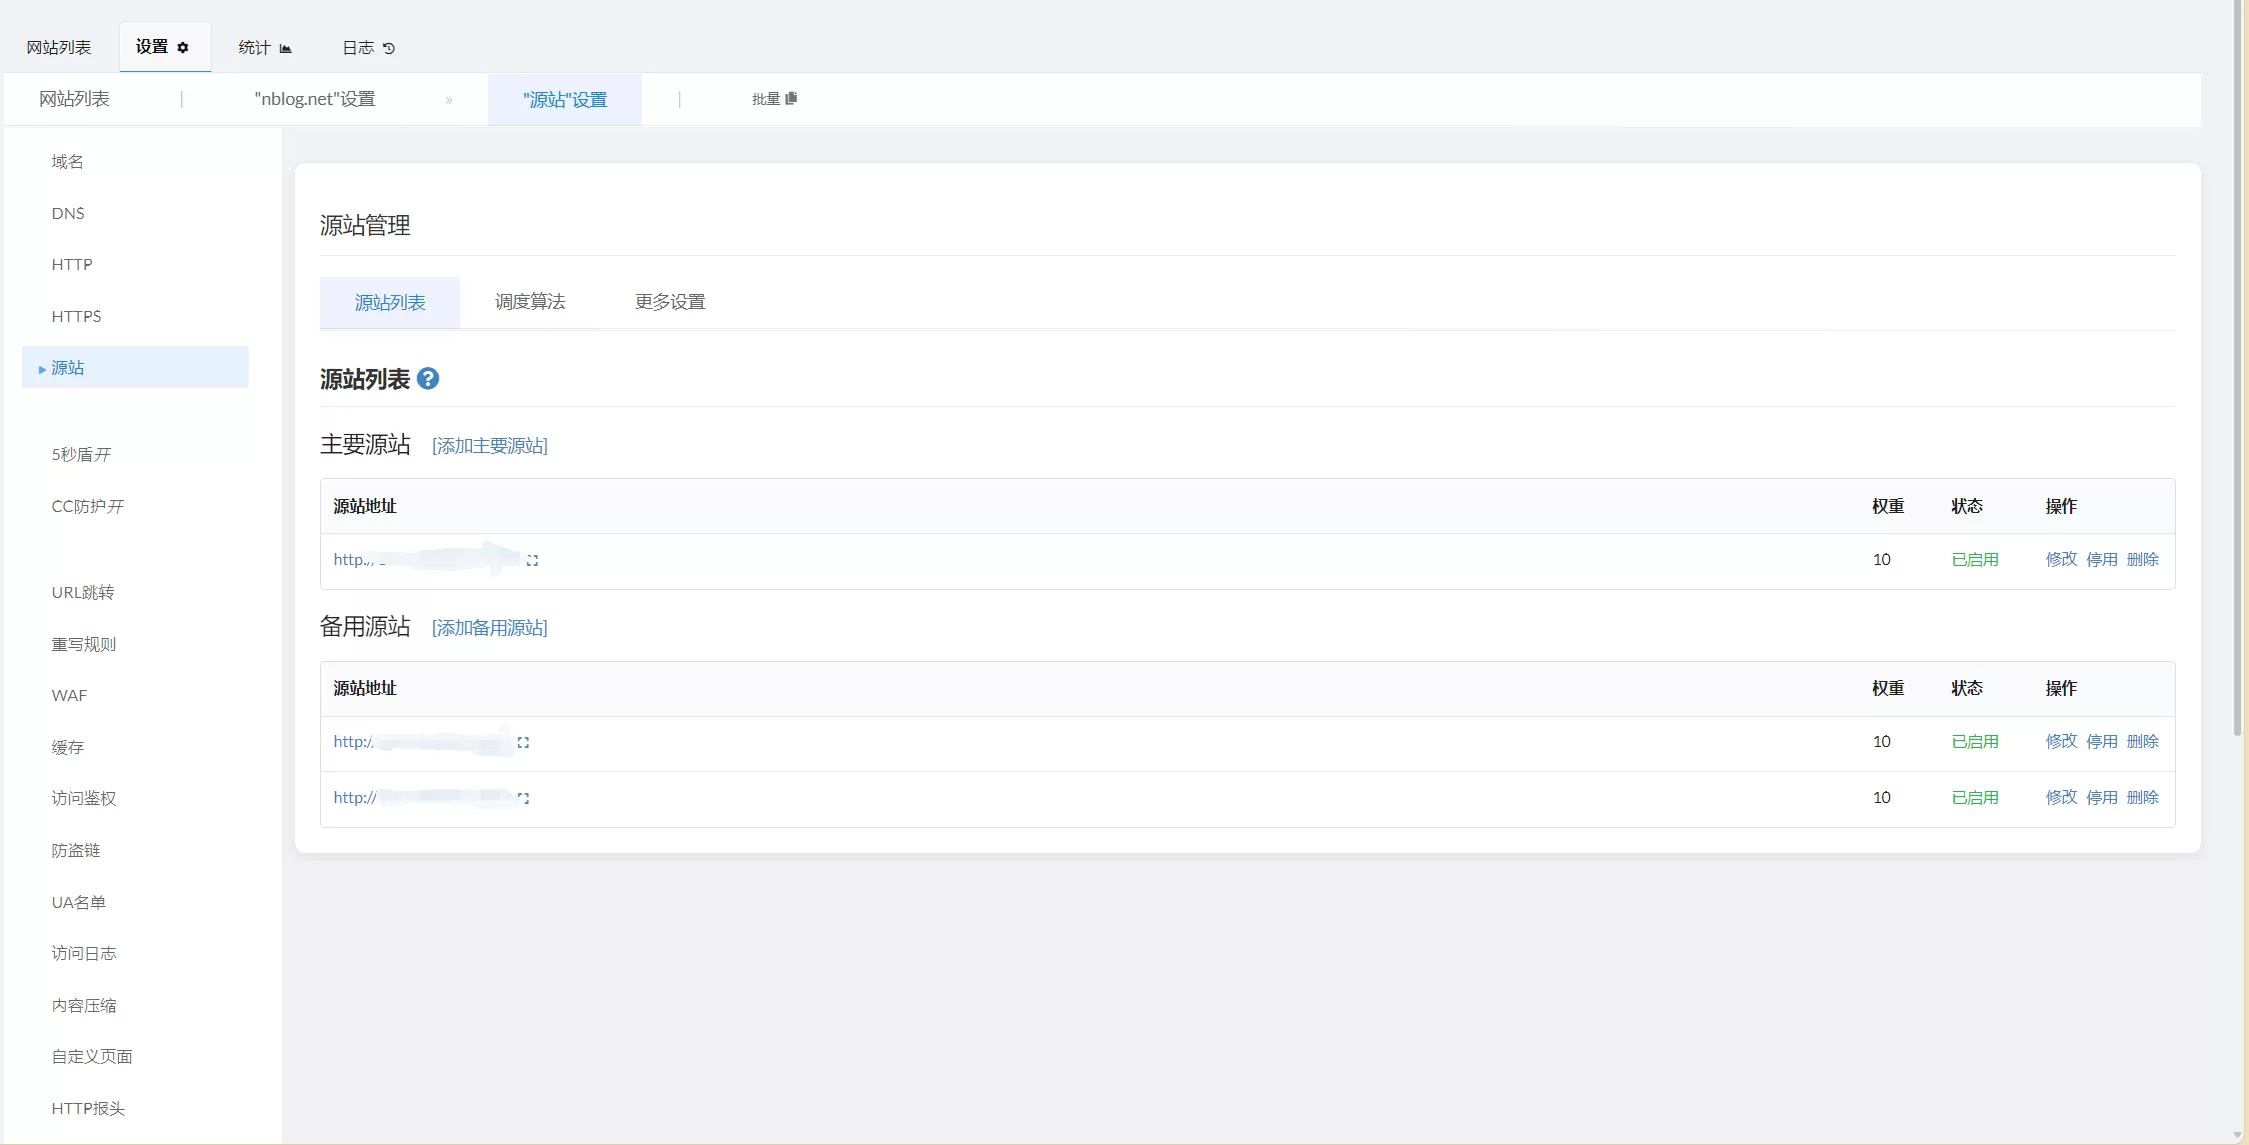The height and width of the screenshot is (1145, 2249).
Task: Open the 日志 tab with history icon
Action: coord(368,47)
